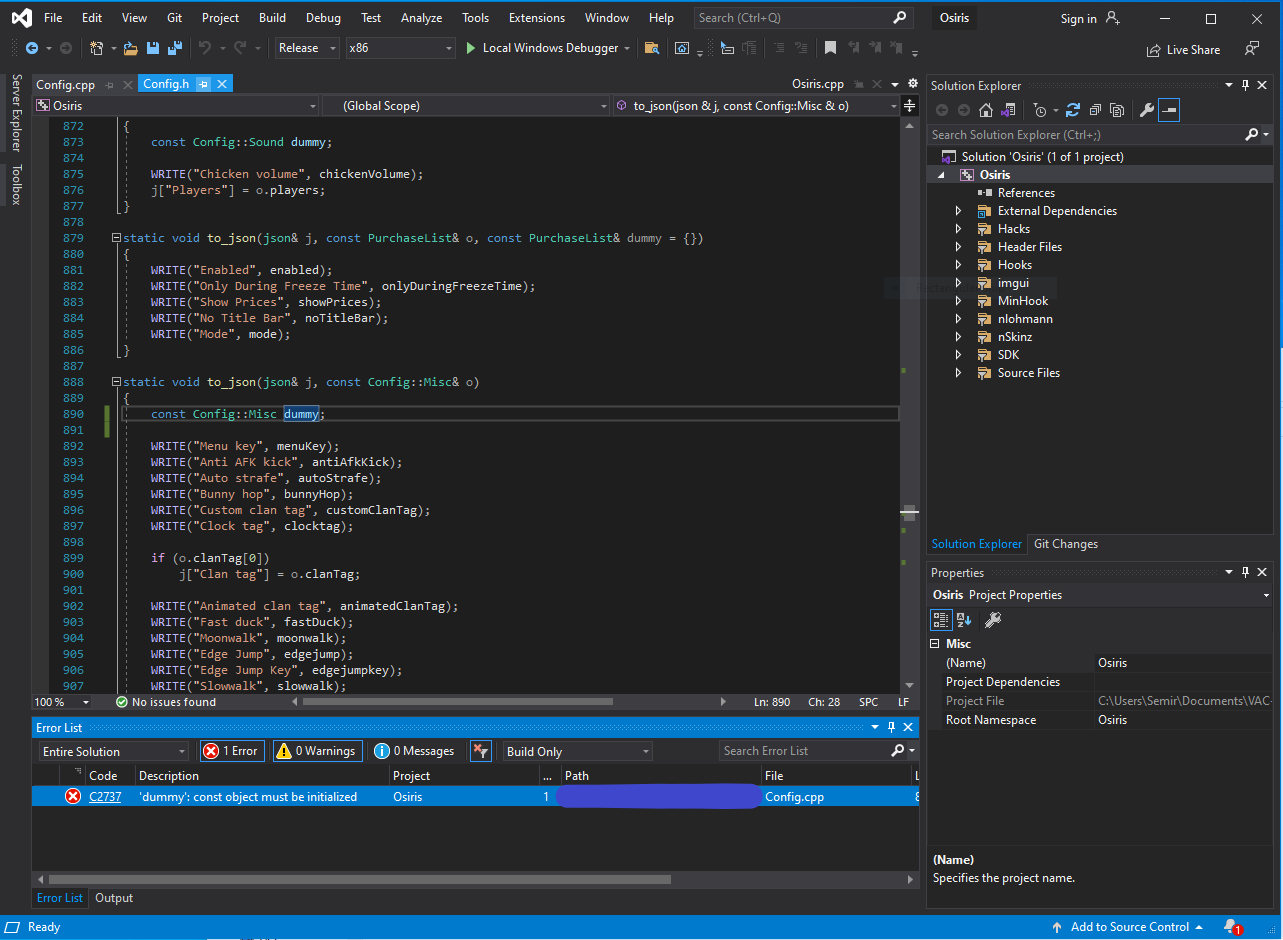
Task: Click the Save All toolbar icon
Action: coord(175,48)
